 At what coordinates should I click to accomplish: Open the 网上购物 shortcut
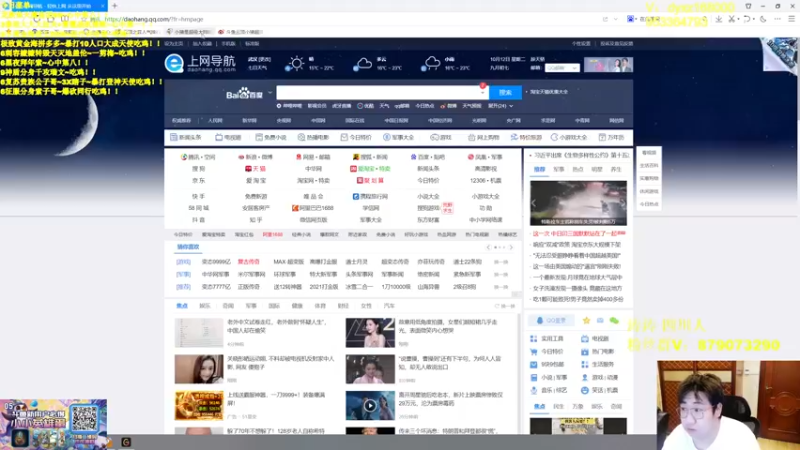(483, 137)
